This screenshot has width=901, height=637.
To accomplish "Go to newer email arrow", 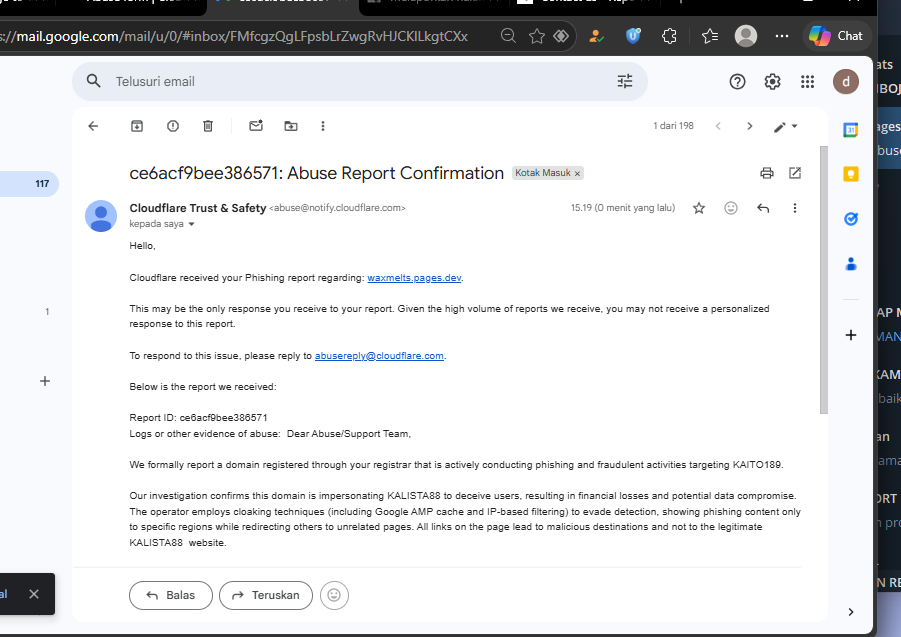I will tap(718, 126).
